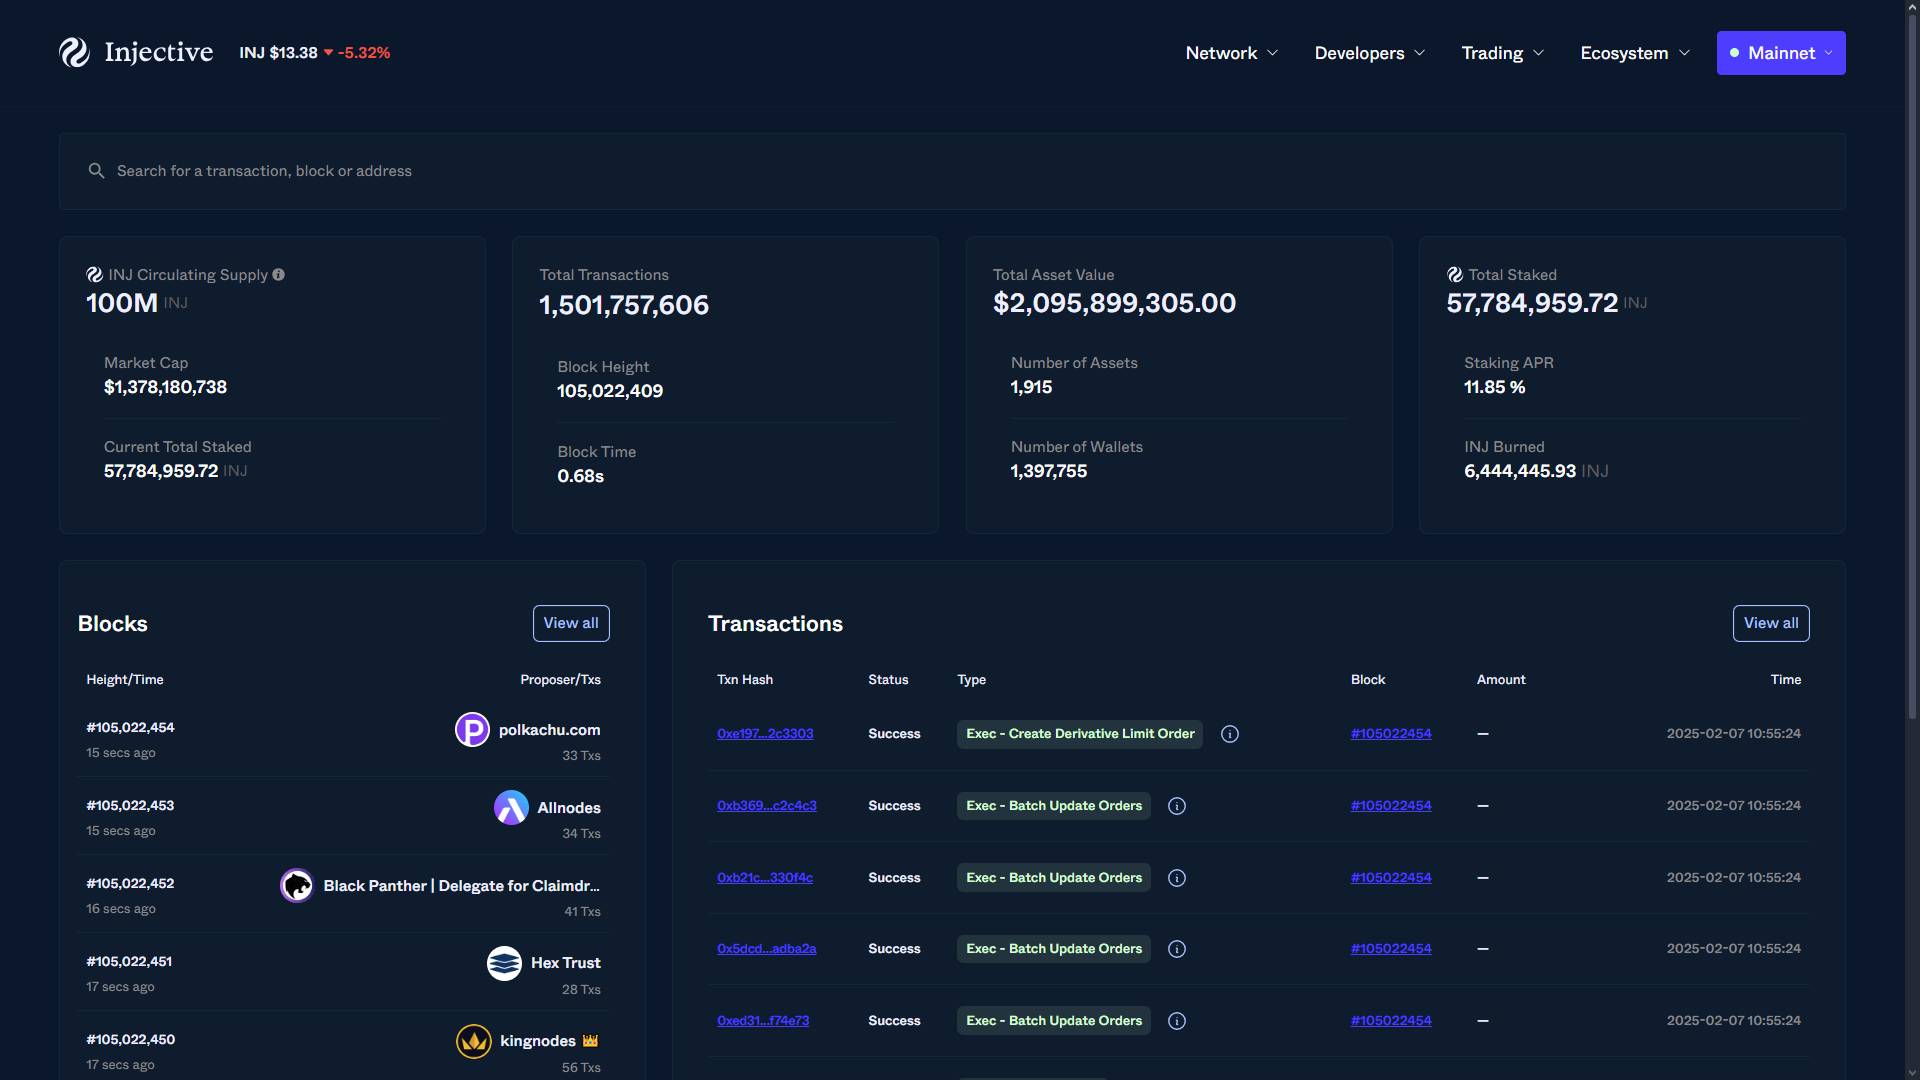Viewport: 1920px width, 1080px height.
Task: Open the INJ Circulating Supply info icon
Action: [279, 275]
